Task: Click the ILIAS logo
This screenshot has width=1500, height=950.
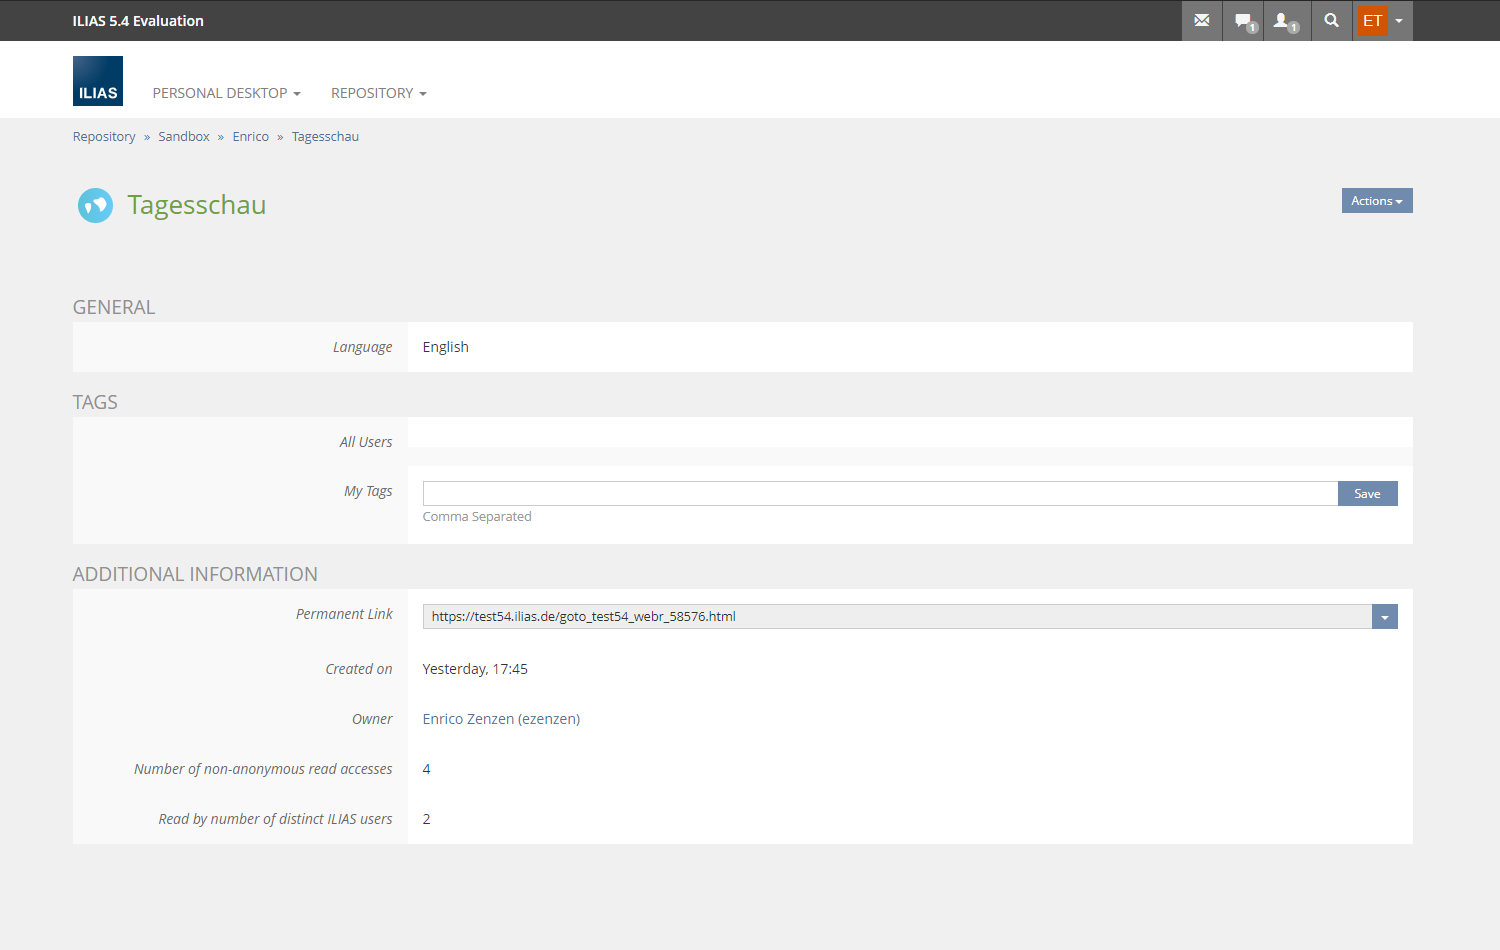Action: coord(98,81)
